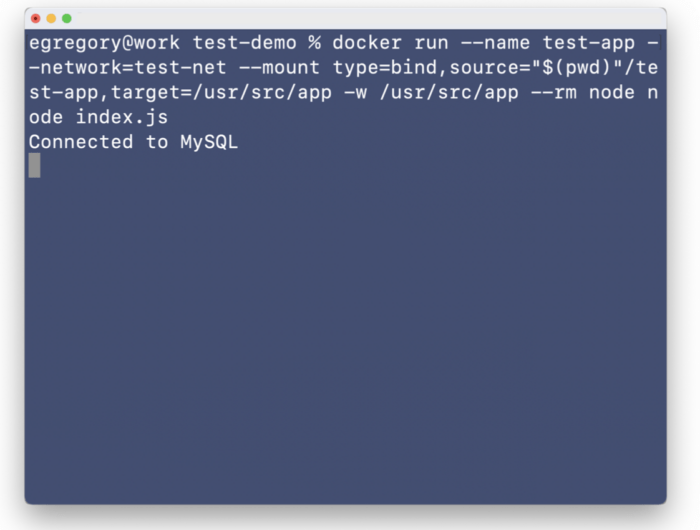
Task: Click the % prompt symbol
Action: [x=315, y=43]
